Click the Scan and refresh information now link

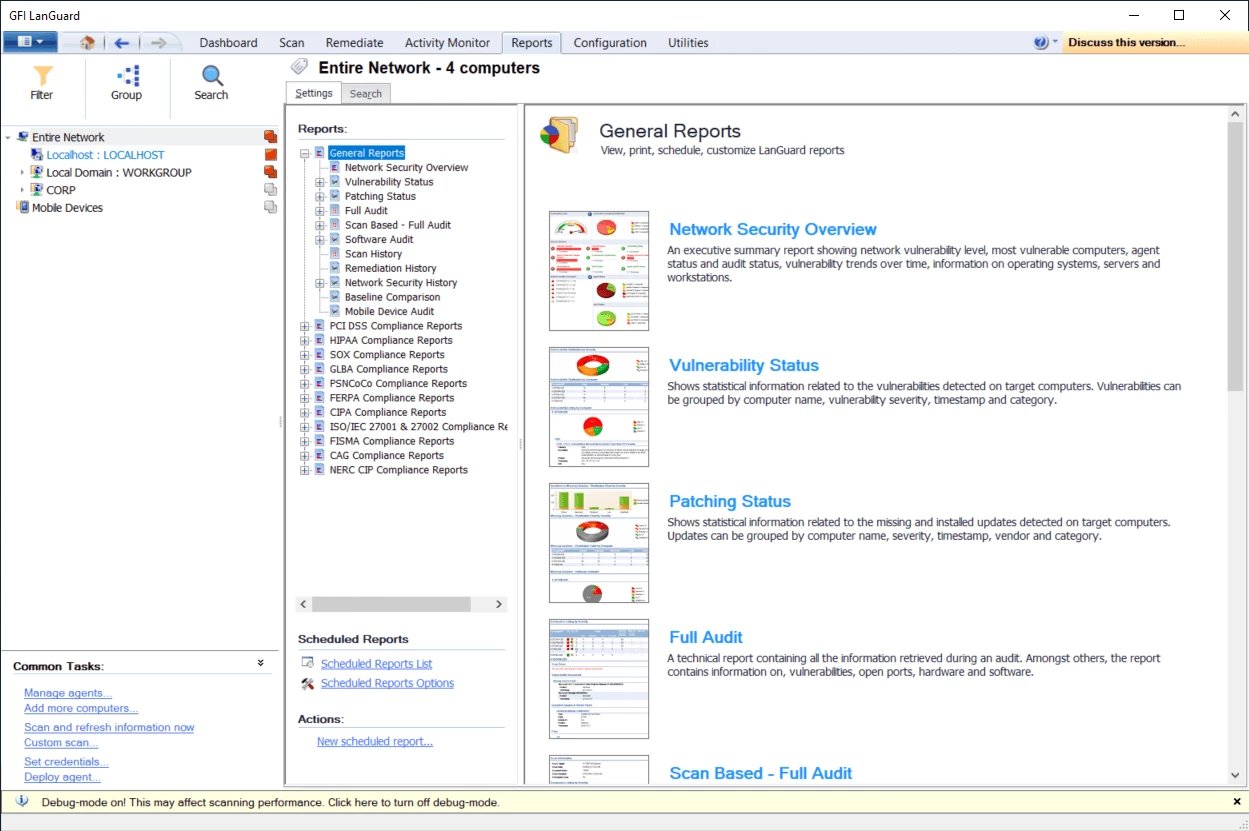tap(109, 728)
